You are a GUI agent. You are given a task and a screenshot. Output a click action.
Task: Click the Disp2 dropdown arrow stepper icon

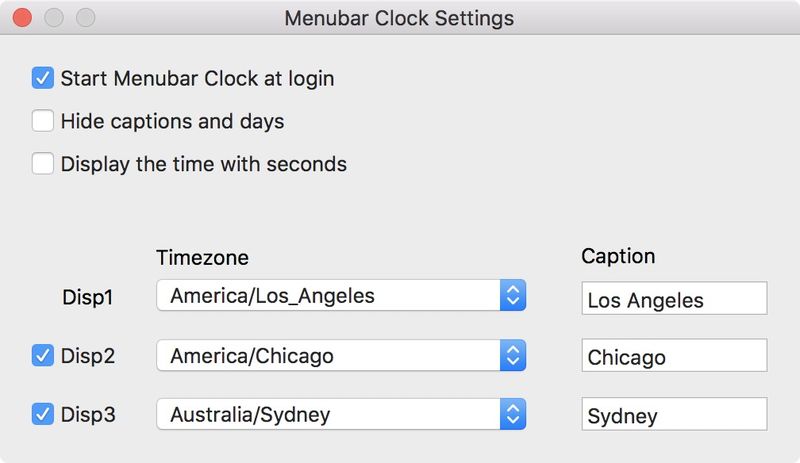pyautogui.click(x=513, y=355)
